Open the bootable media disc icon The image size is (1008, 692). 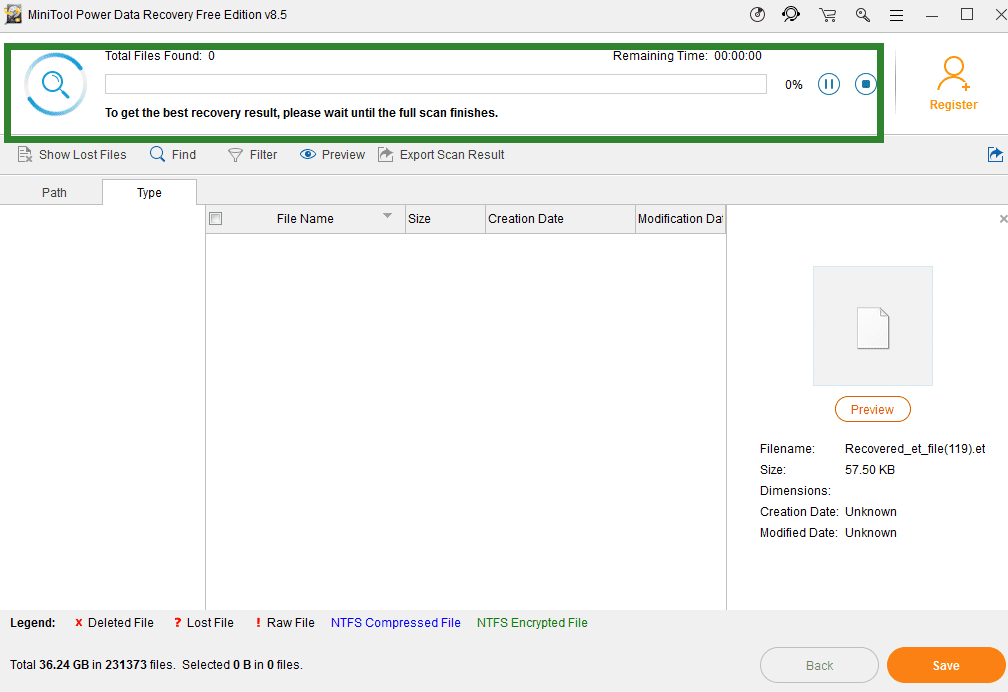pyautogui.click(x=757, y=15)
